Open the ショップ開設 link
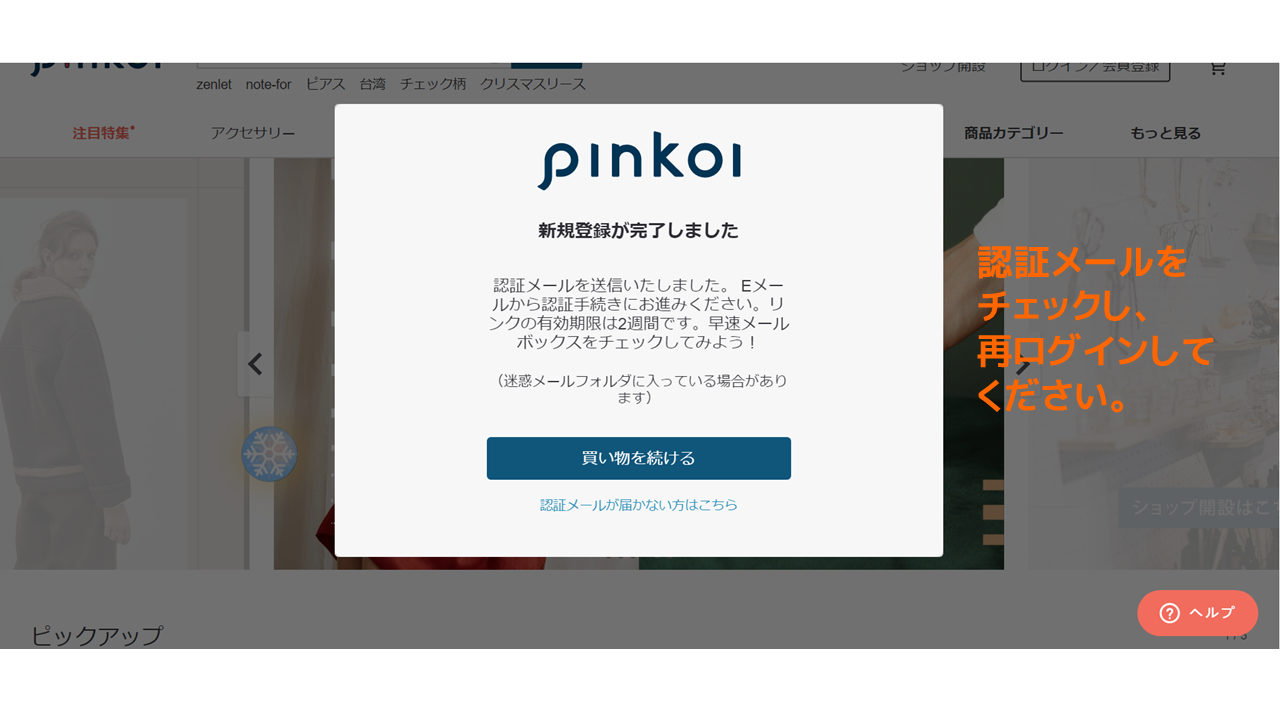1280x720 pixels. pos(943,67)
